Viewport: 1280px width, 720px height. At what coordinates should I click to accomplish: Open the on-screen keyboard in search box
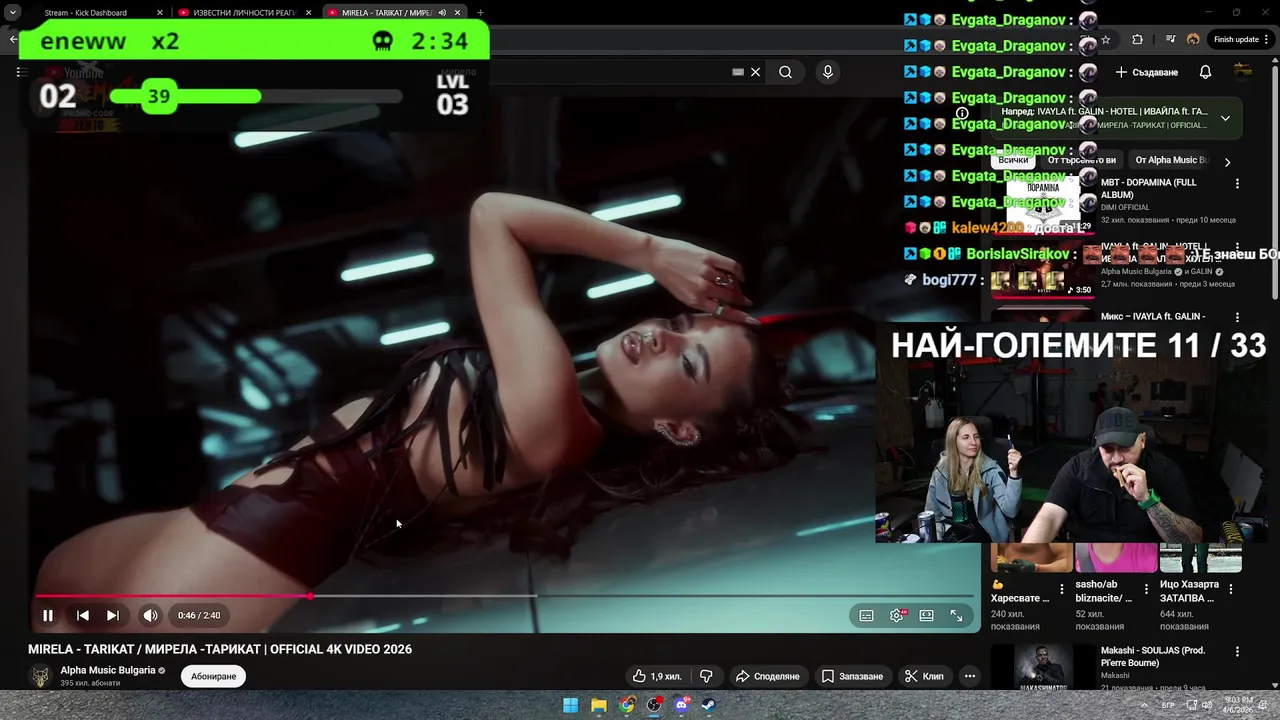pyautogui.click(x=738, y=72)
